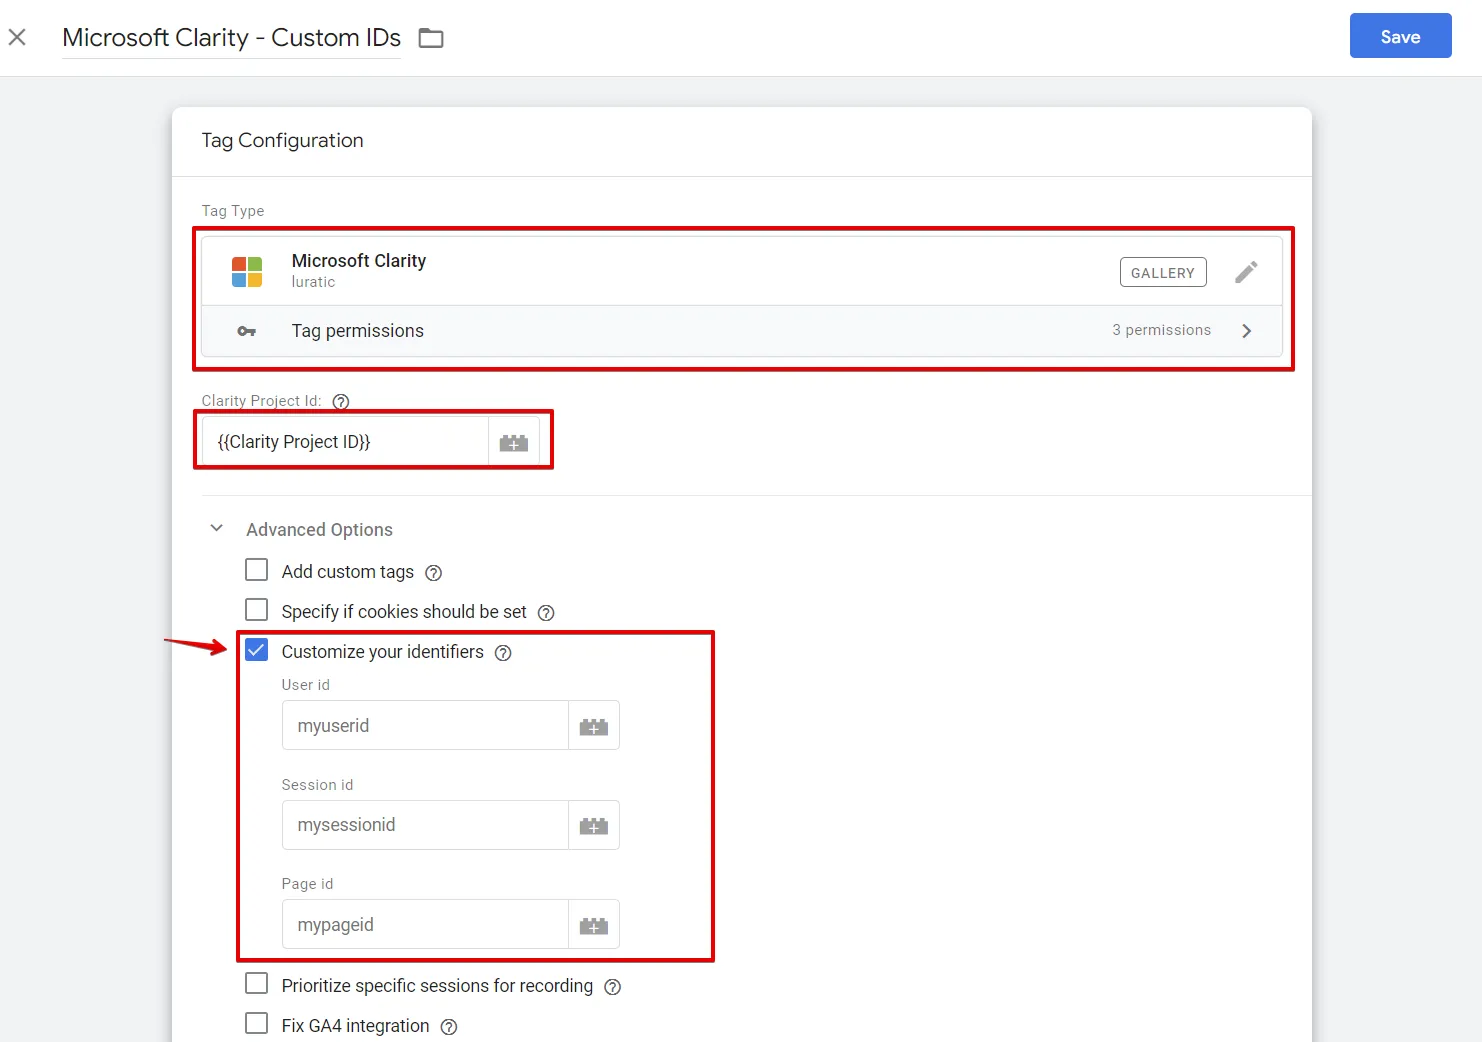Click the User id input field

425,726
